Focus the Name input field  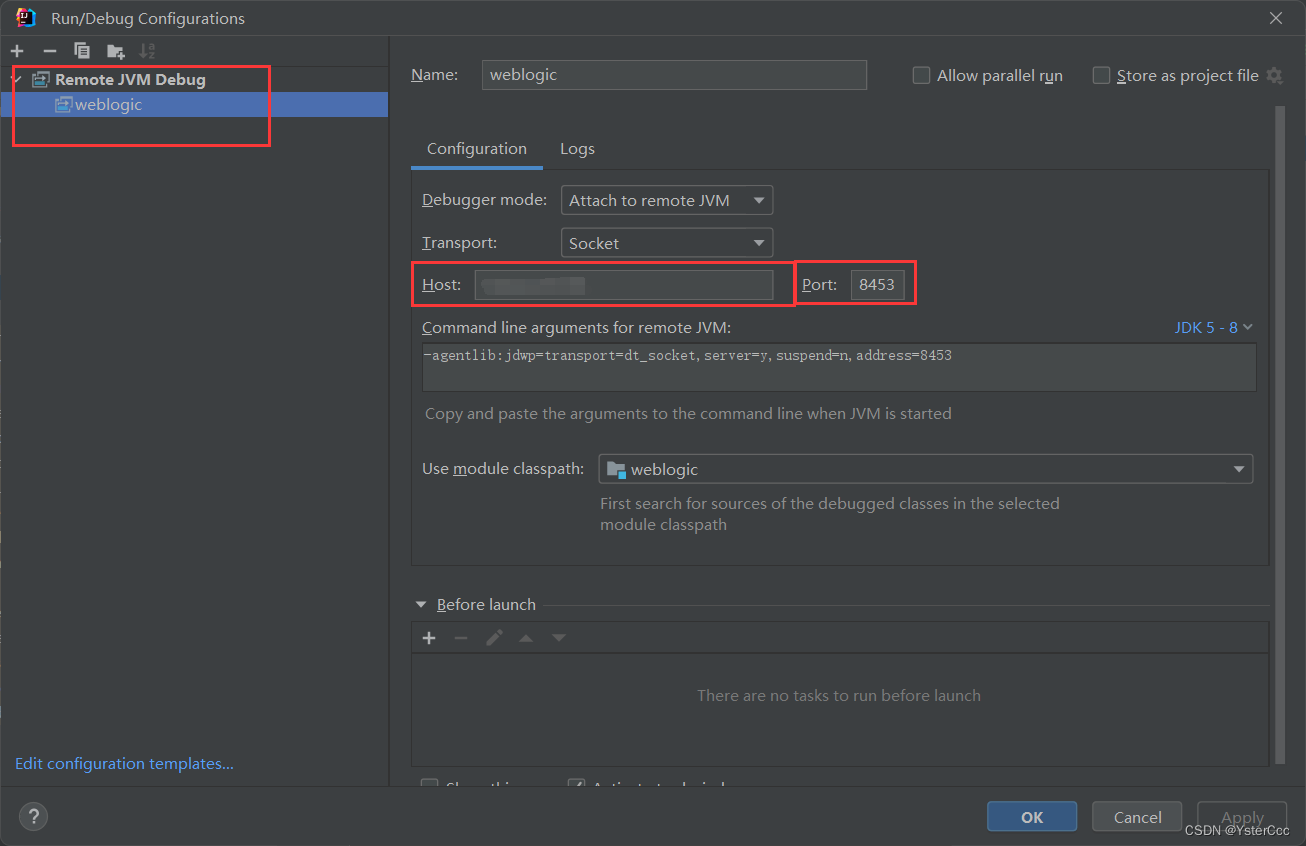(x=674, y=75)
